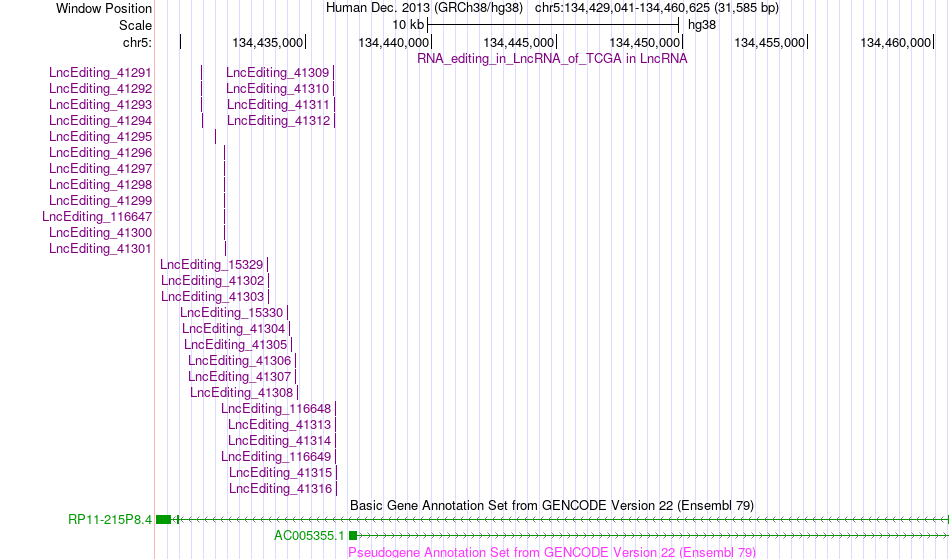Click the LncEditing_41311 label

coord(279,105)
